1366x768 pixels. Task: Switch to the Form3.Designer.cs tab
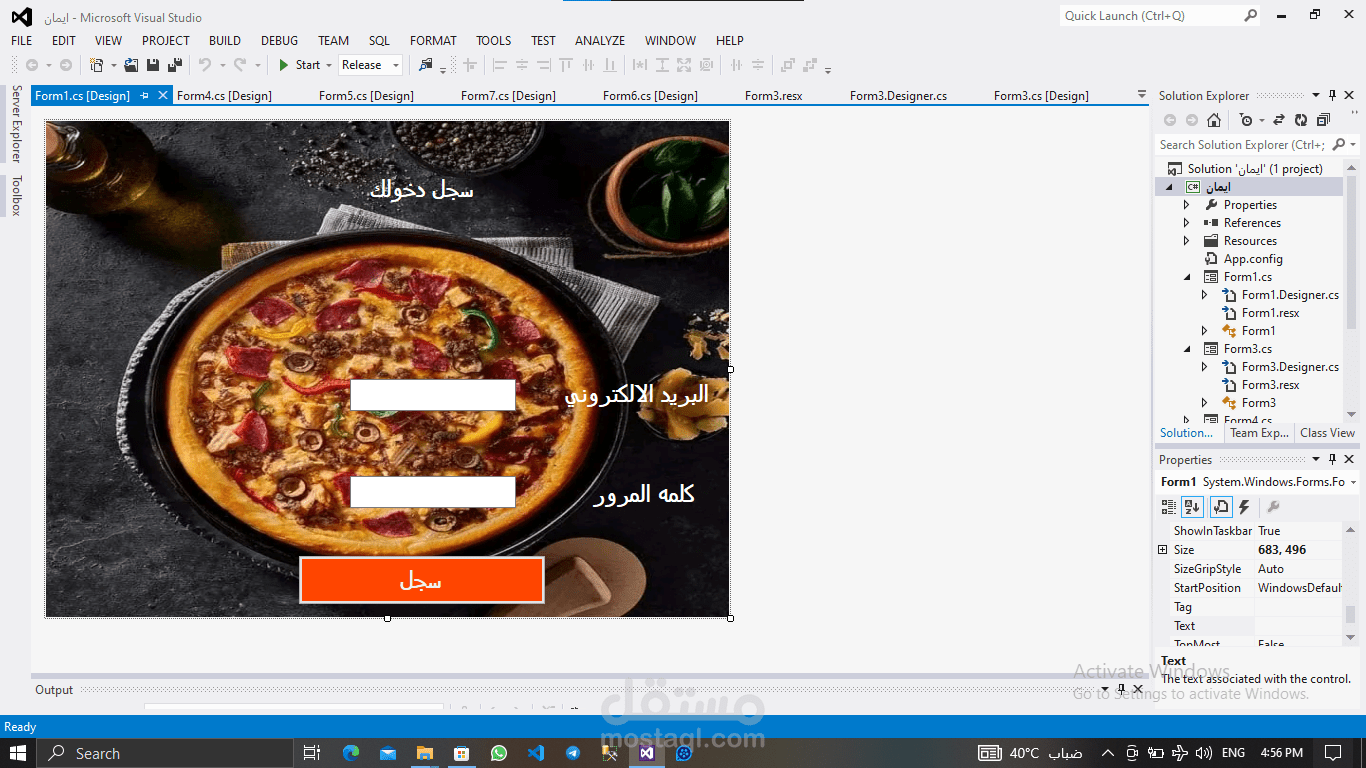pyautogui.click(x=899, y=96)
